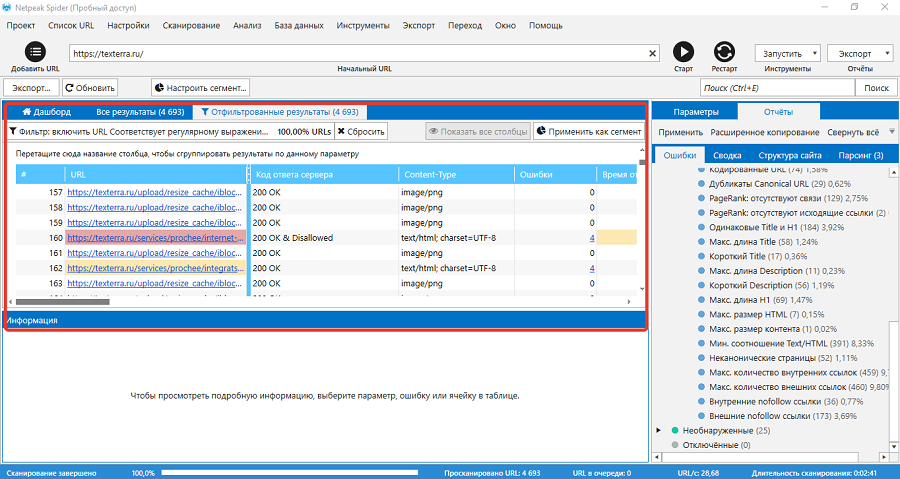Open the Инструменты menu
Screen dimensions: 900x479
point(363,25)
